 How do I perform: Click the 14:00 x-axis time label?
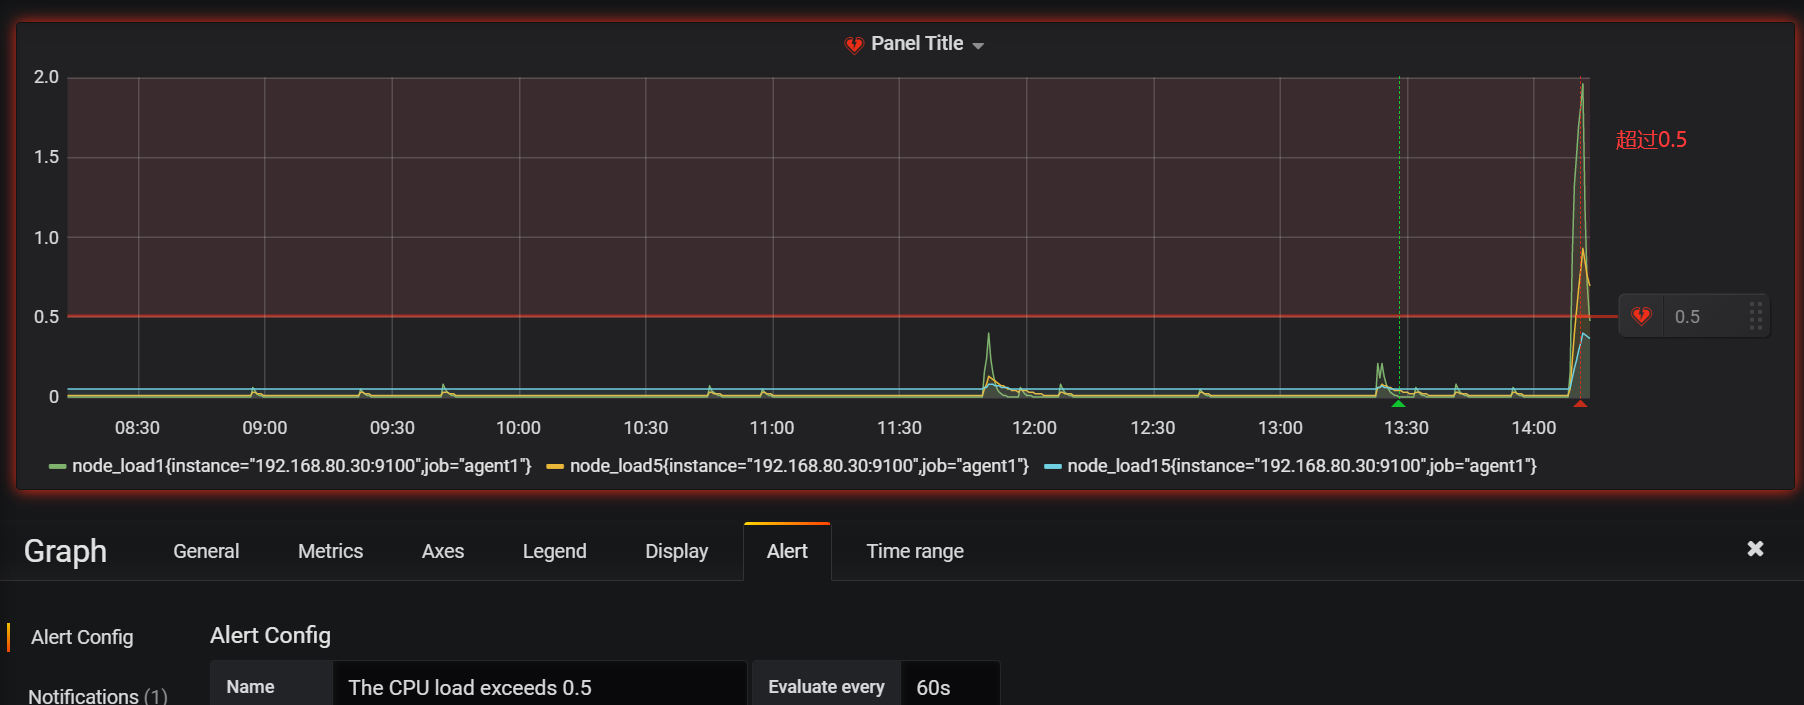click(x=1533, y=428)
